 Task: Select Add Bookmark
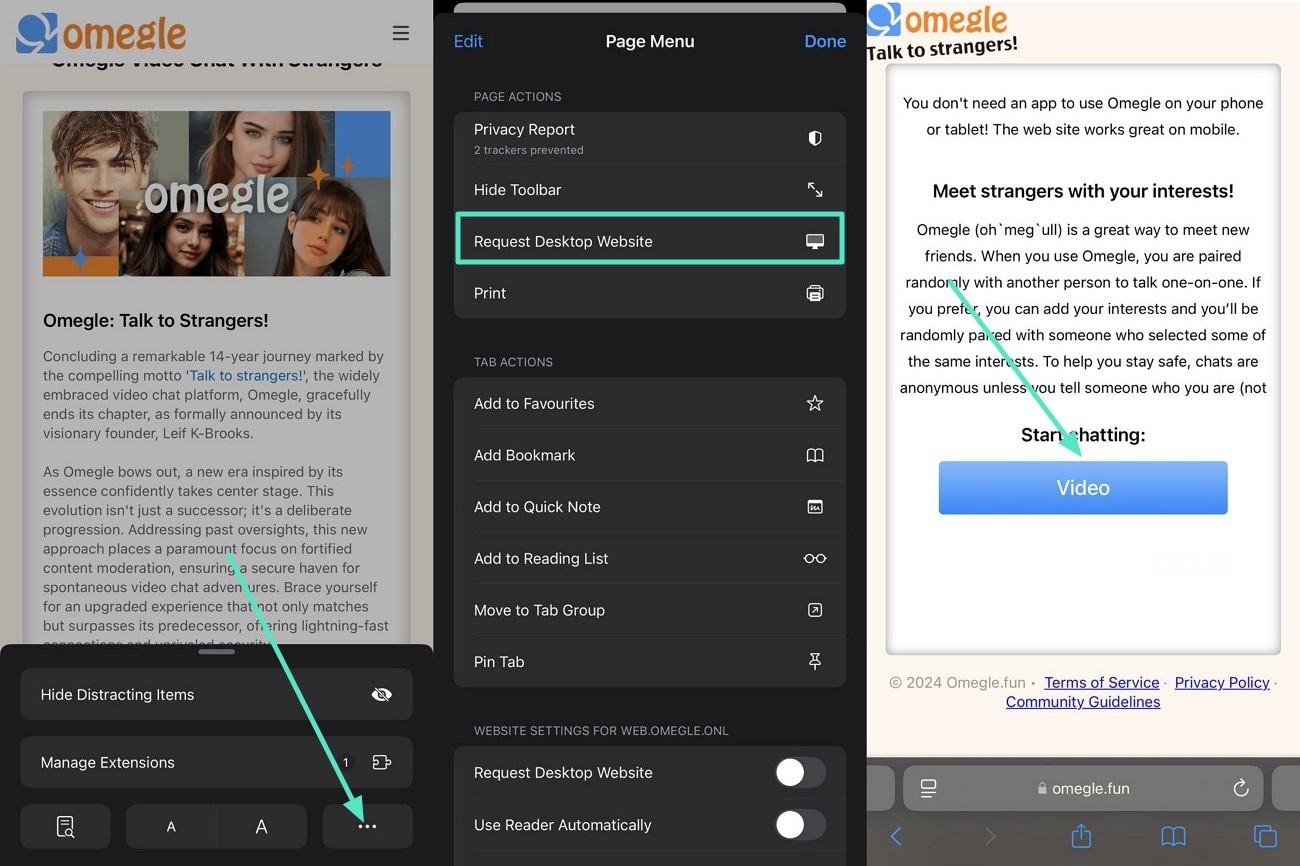650,455
